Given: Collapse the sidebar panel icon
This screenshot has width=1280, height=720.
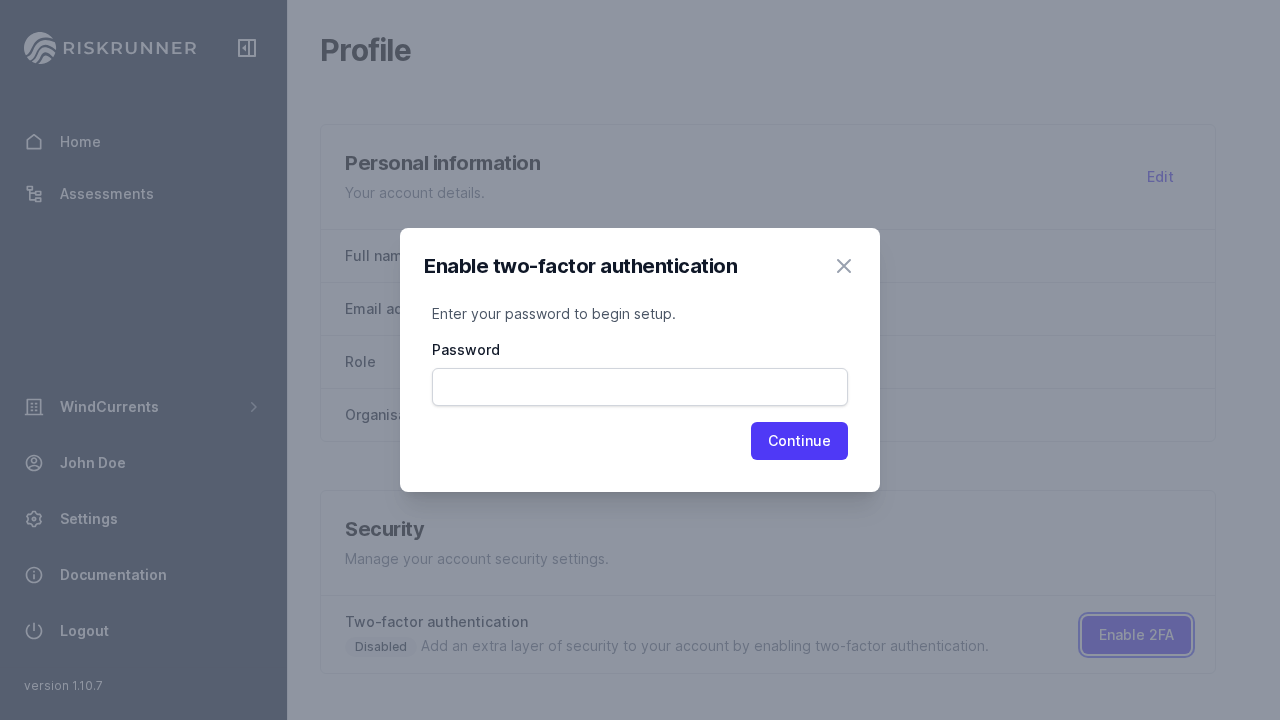Looking at the screenshot, I should (x=247, y=48).
